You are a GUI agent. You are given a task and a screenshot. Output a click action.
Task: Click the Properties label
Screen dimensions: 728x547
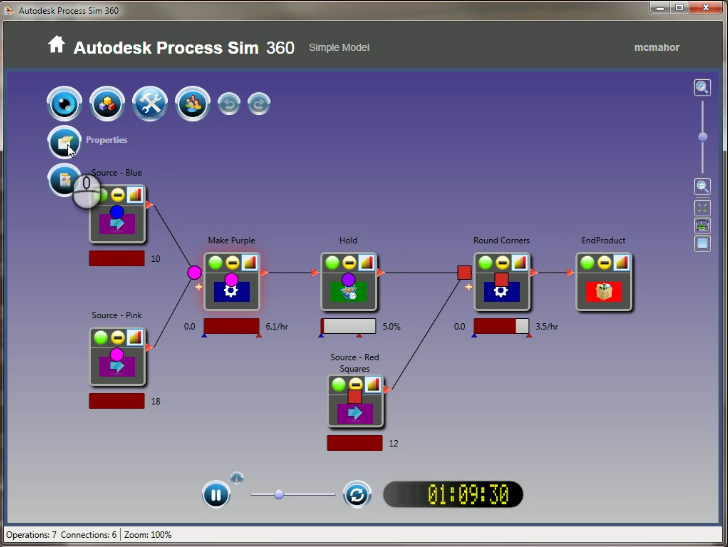106,140
